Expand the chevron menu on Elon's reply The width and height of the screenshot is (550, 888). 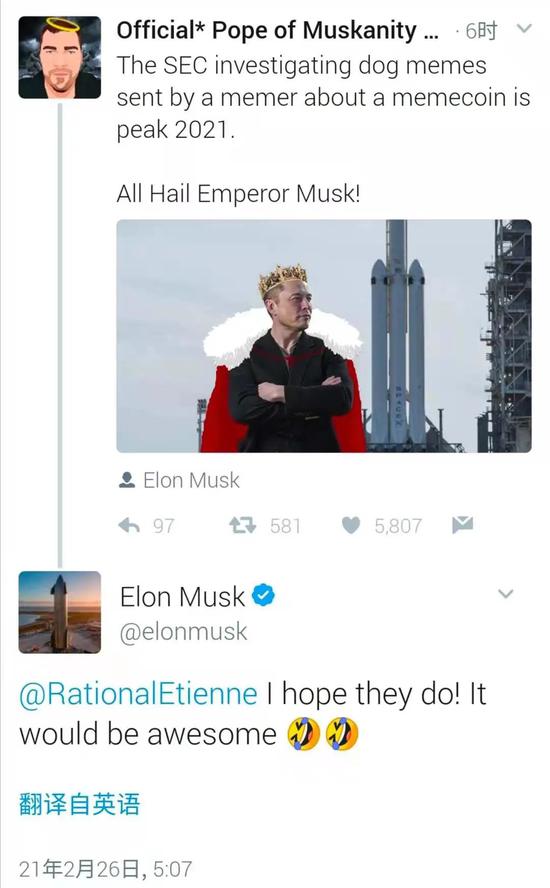click(x=505, y=594)
